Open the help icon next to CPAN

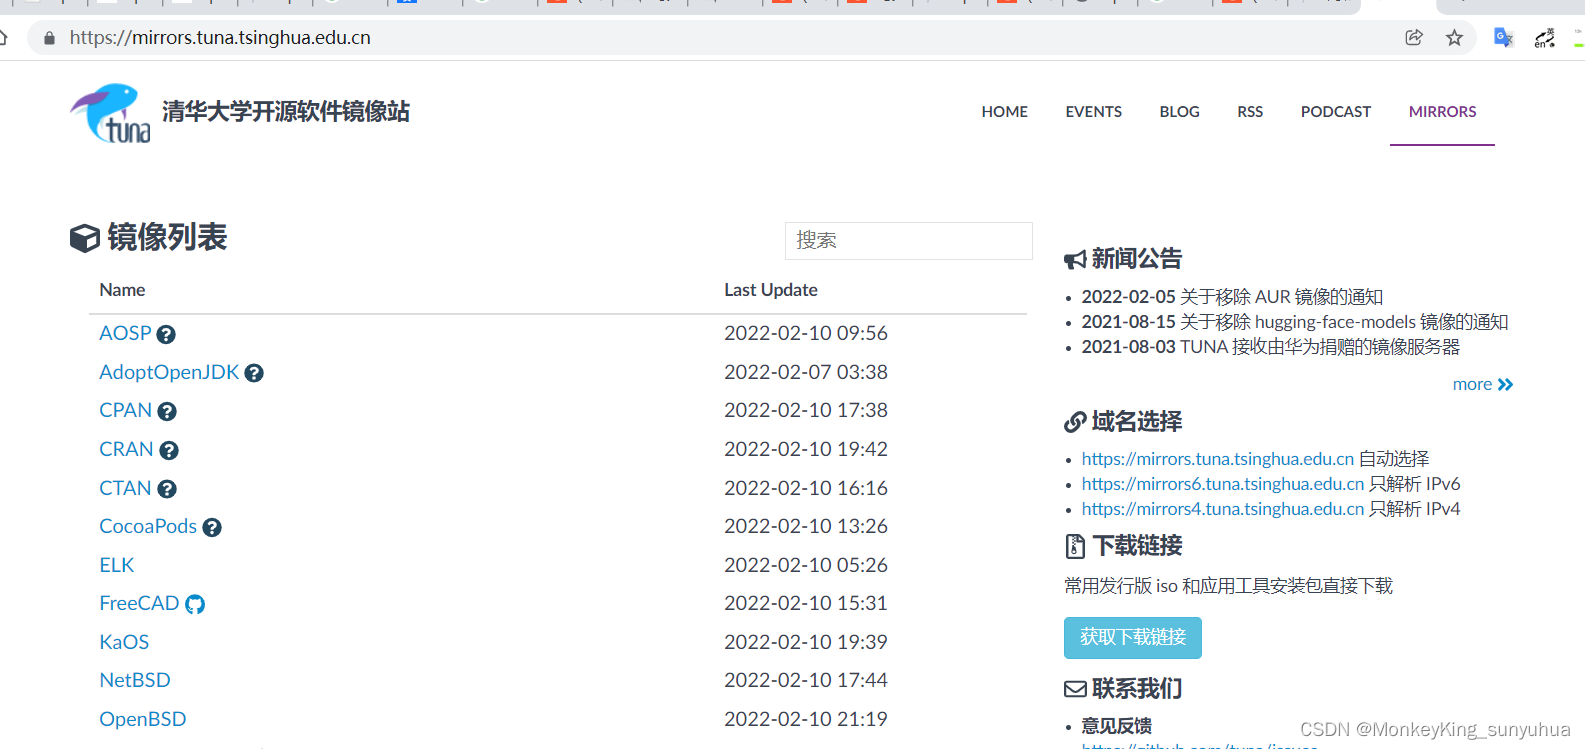point(167,411)
